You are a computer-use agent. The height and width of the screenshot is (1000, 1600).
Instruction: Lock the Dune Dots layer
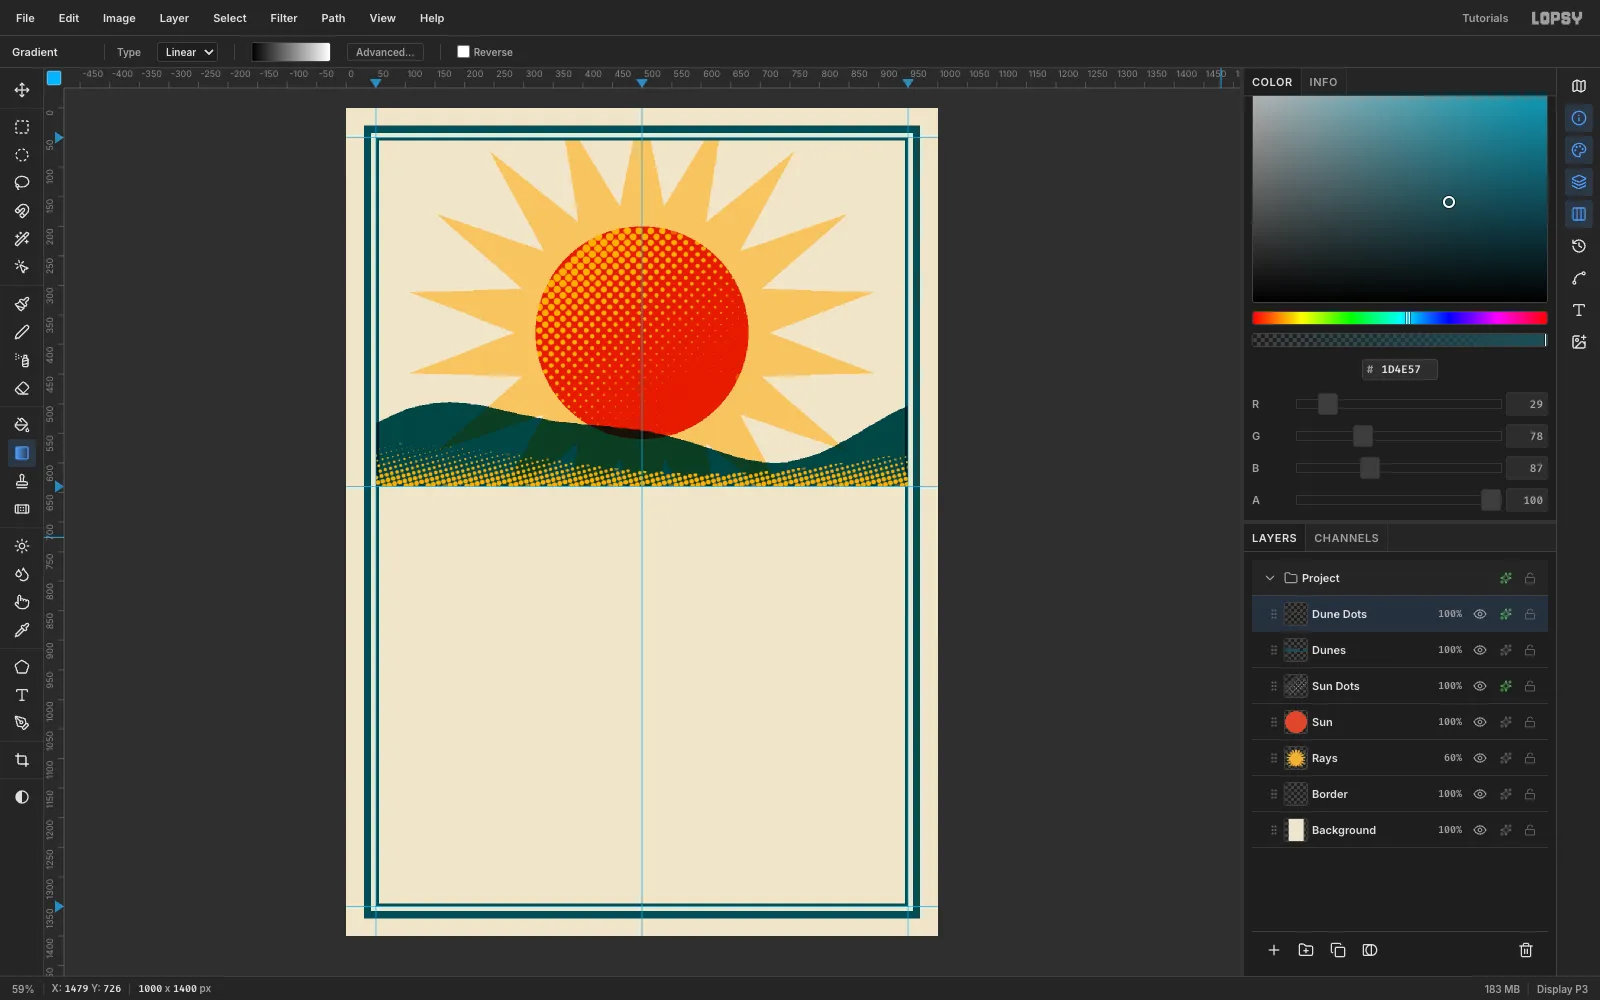click(1530, 614)
